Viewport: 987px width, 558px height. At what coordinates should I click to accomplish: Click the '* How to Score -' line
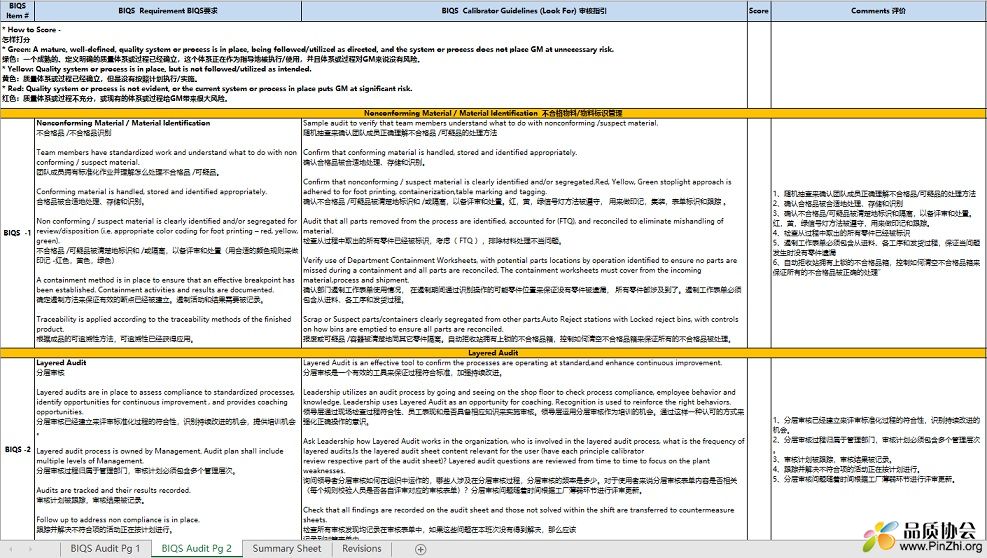point(31,30)
